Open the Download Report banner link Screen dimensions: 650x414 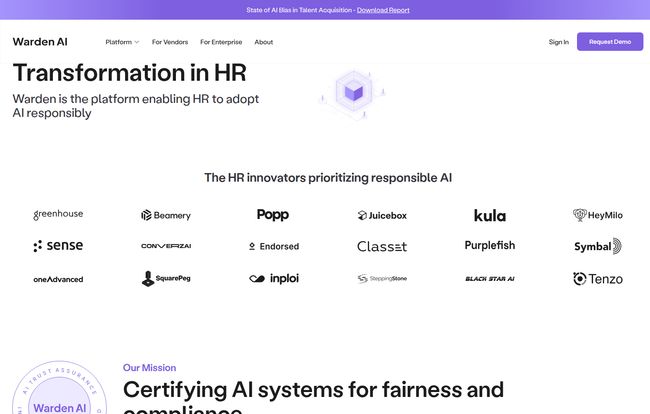(x=383, y=10)
